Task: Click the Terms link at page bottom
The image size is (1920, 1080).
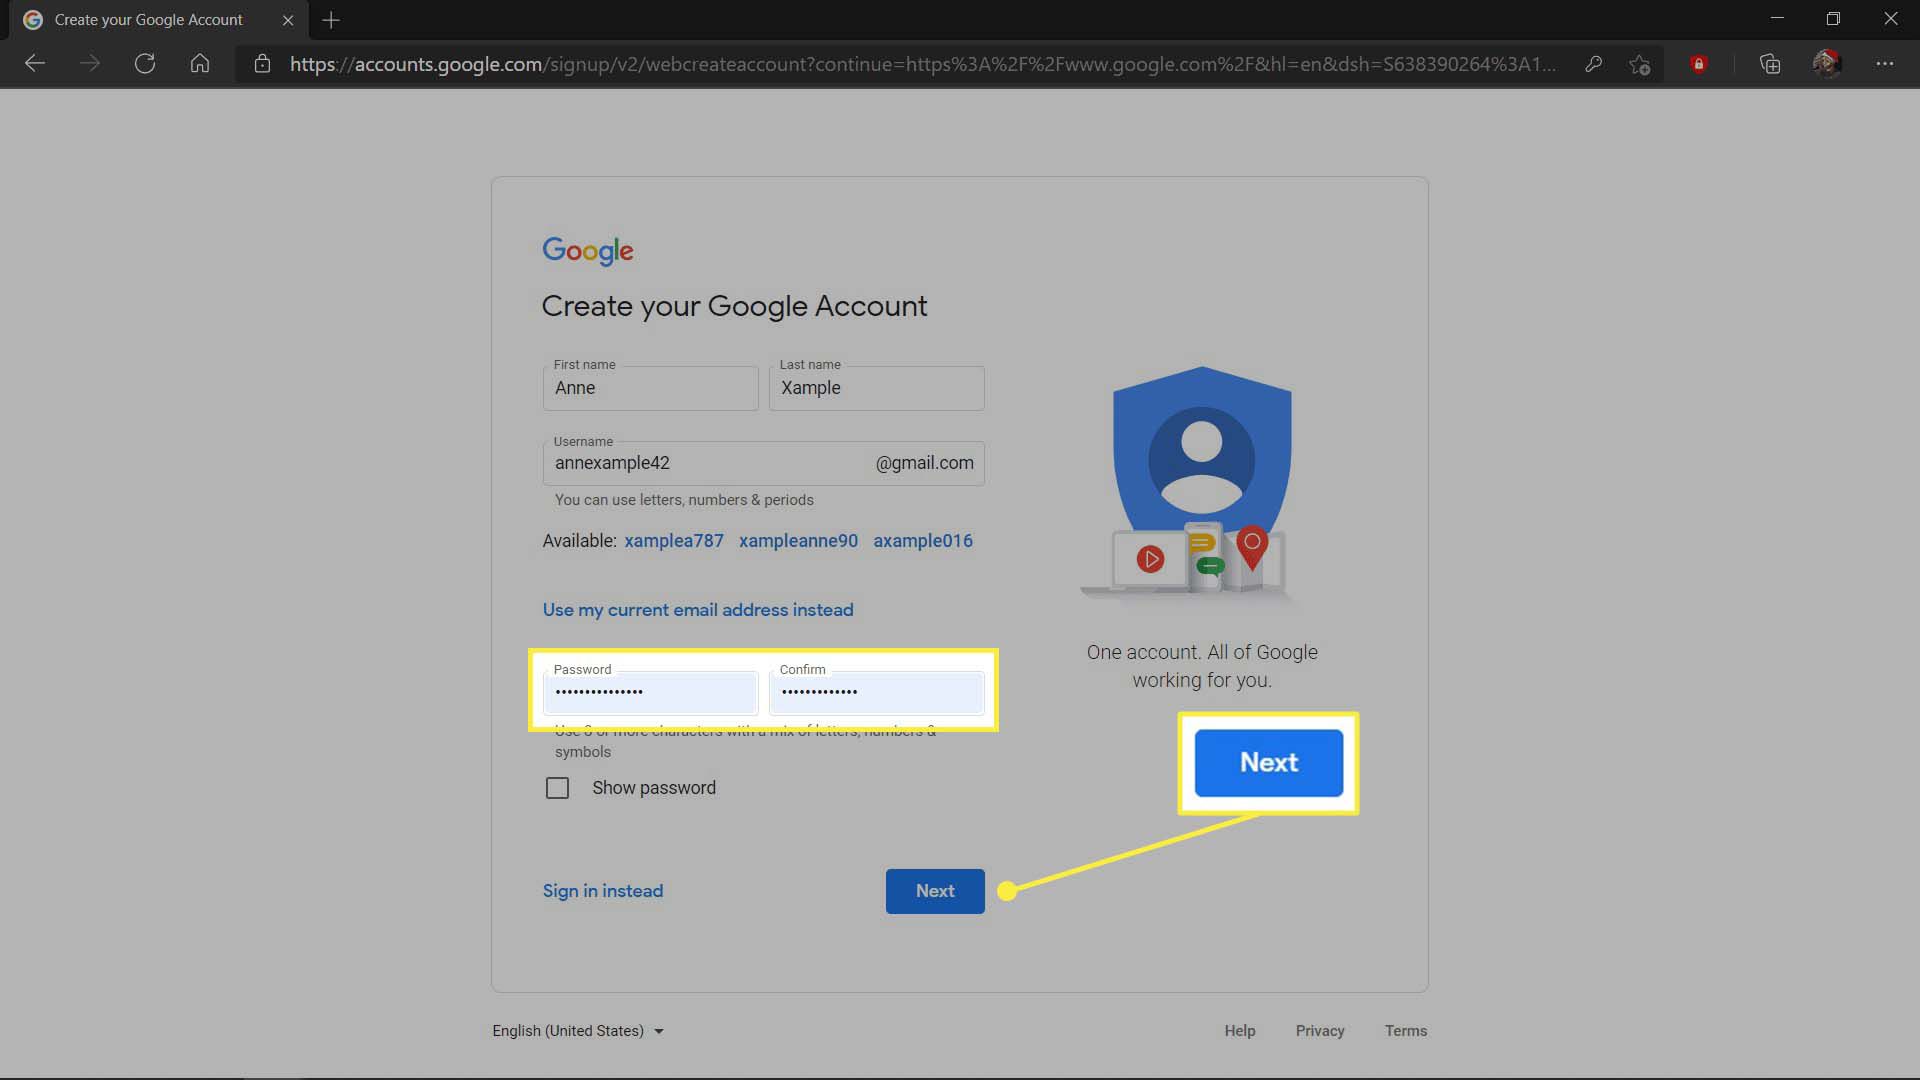Action: [x=1404, y=1030]
